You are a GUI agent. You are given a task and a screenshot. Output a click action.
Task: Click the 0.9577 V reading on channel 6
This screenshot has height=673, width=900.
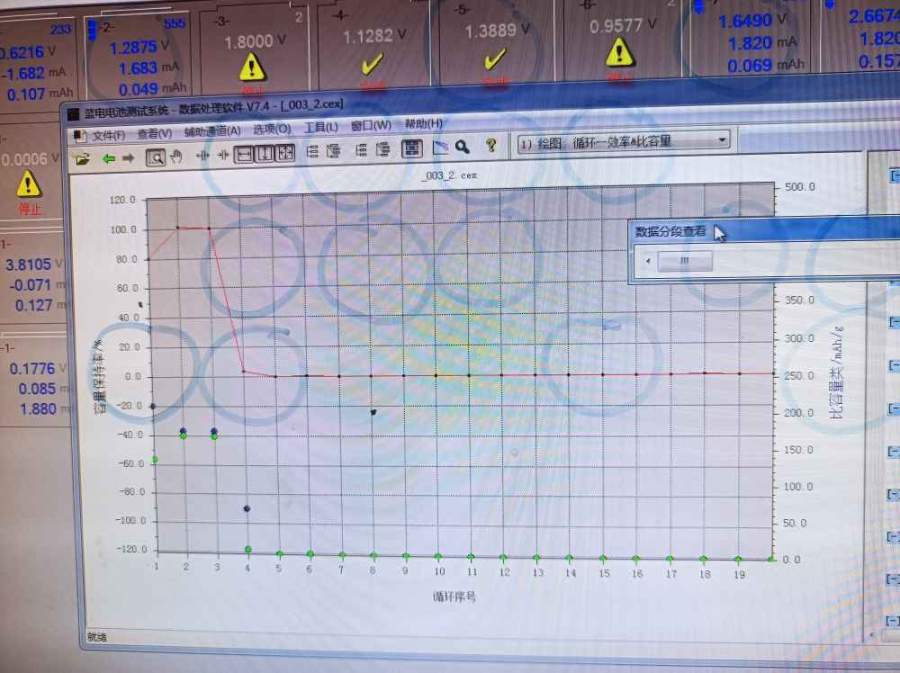(622, 25)
